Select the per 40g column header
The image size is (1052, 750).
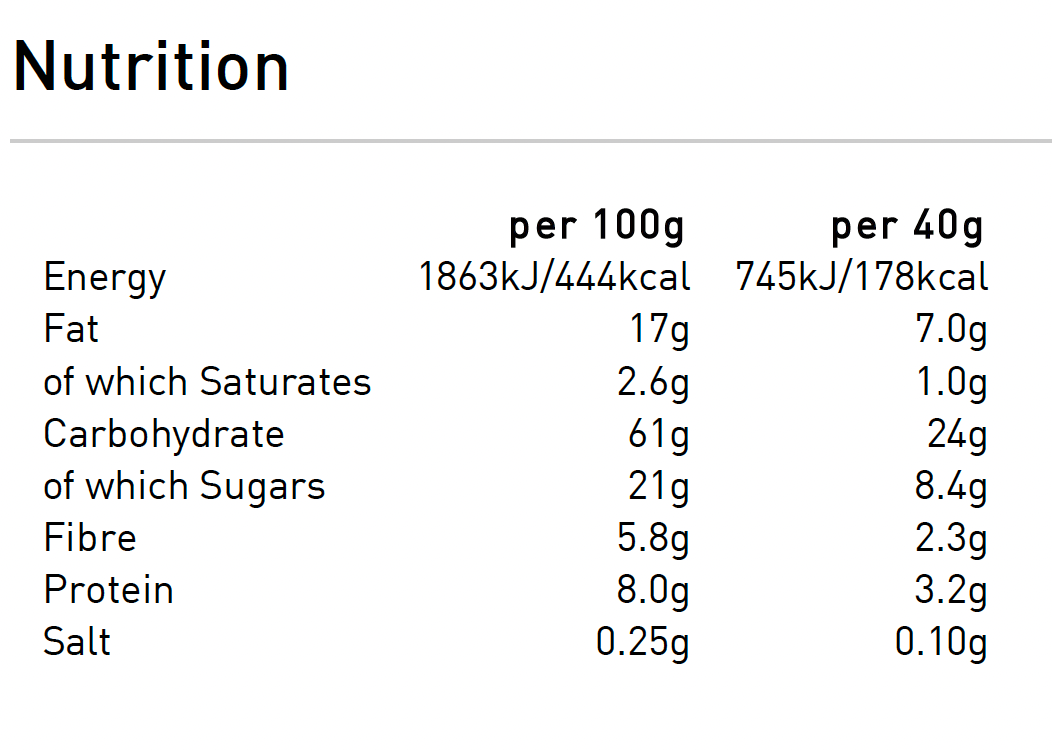(907, 226)
